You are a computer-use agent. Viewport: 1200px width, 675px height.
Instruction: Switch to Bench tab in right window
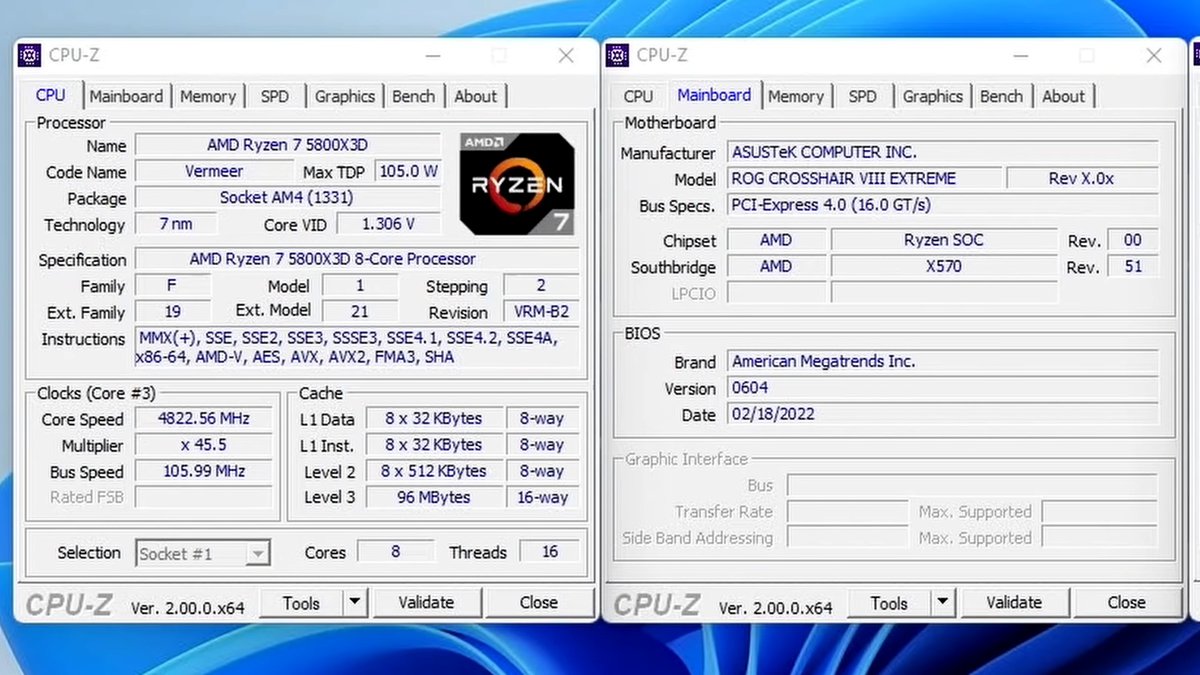pos(1001,97)
